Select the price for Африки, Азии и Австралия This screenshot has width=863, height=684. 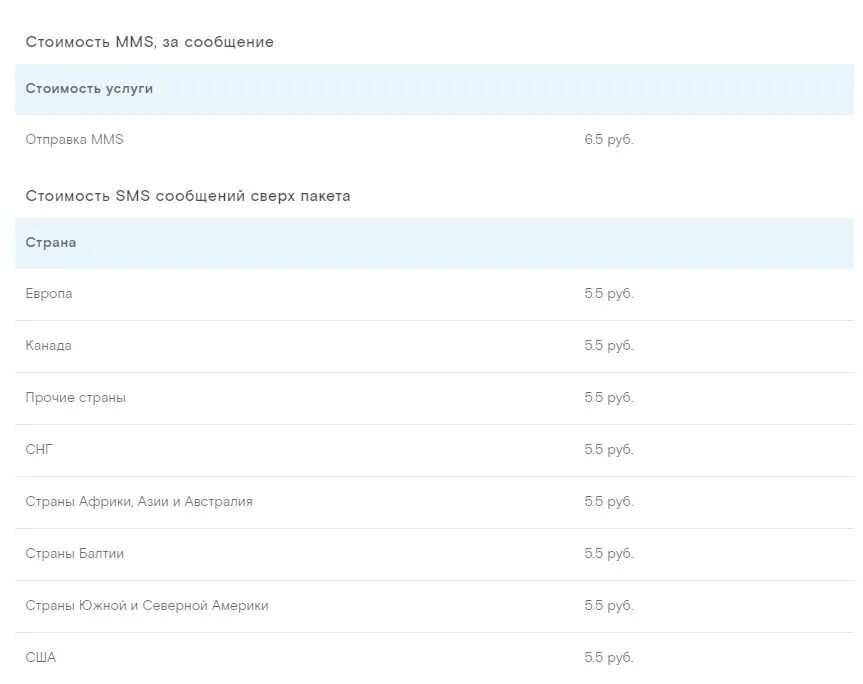point(609,502)
